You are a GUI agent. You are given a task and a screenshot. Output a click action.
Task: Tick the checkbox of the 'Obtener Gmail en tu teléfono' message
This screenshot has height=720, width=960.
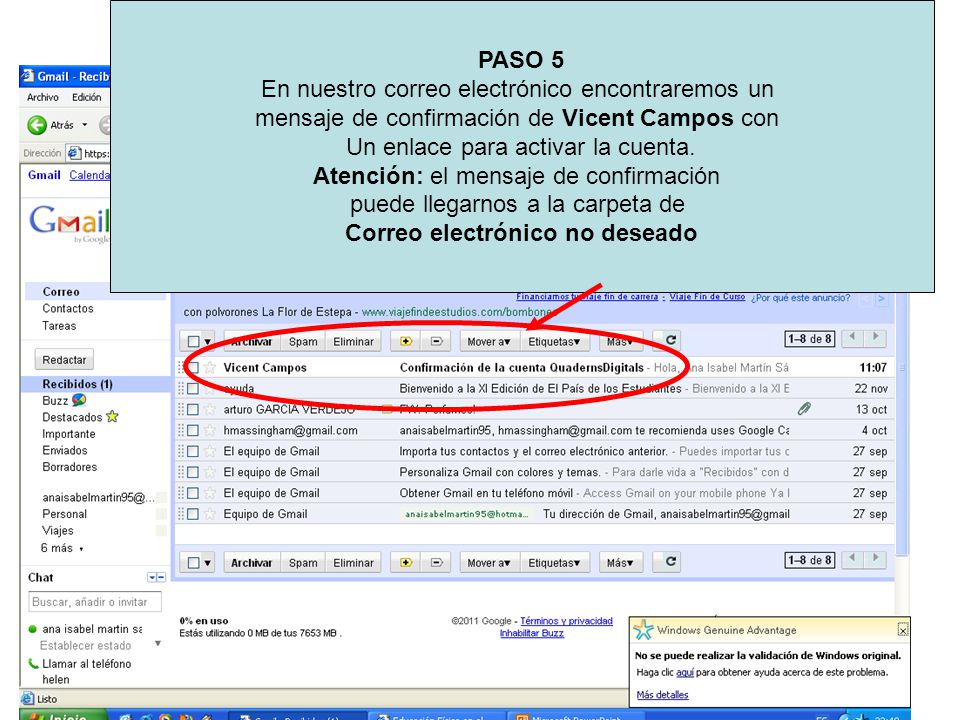[x=193, y=493]
